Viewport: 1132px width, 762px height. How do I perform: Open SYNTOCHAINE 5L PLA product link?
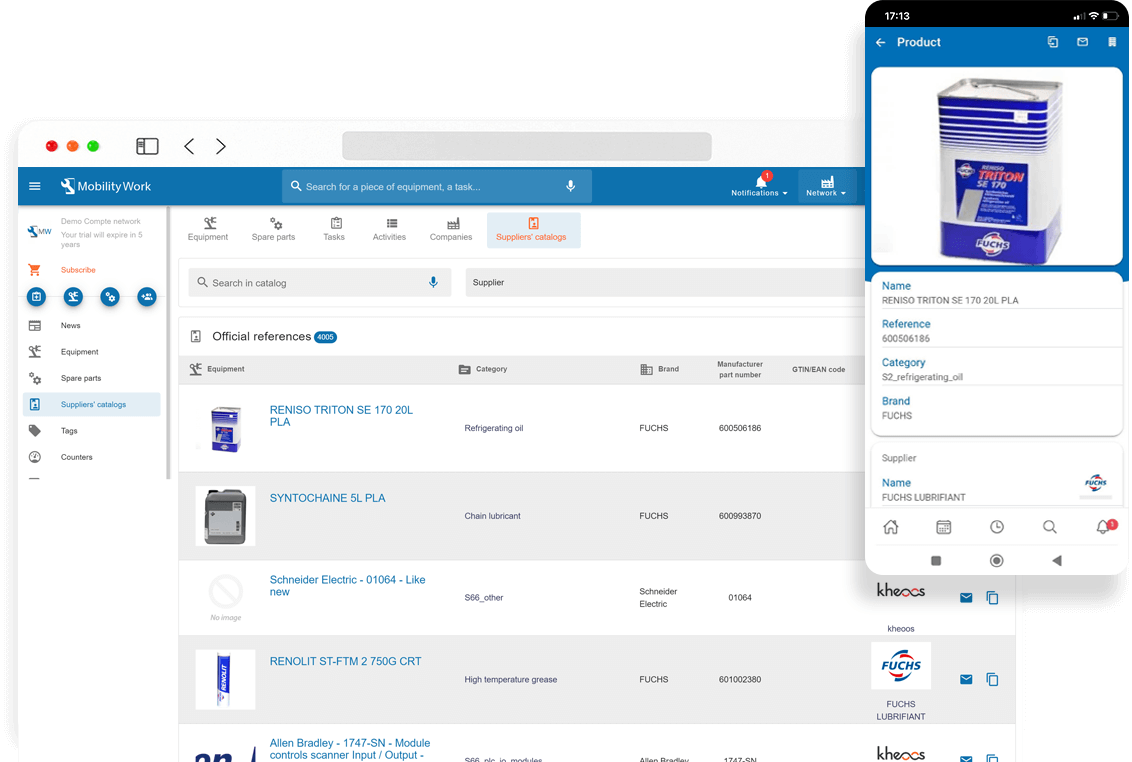pyautogui.click(x=327, y=498)
